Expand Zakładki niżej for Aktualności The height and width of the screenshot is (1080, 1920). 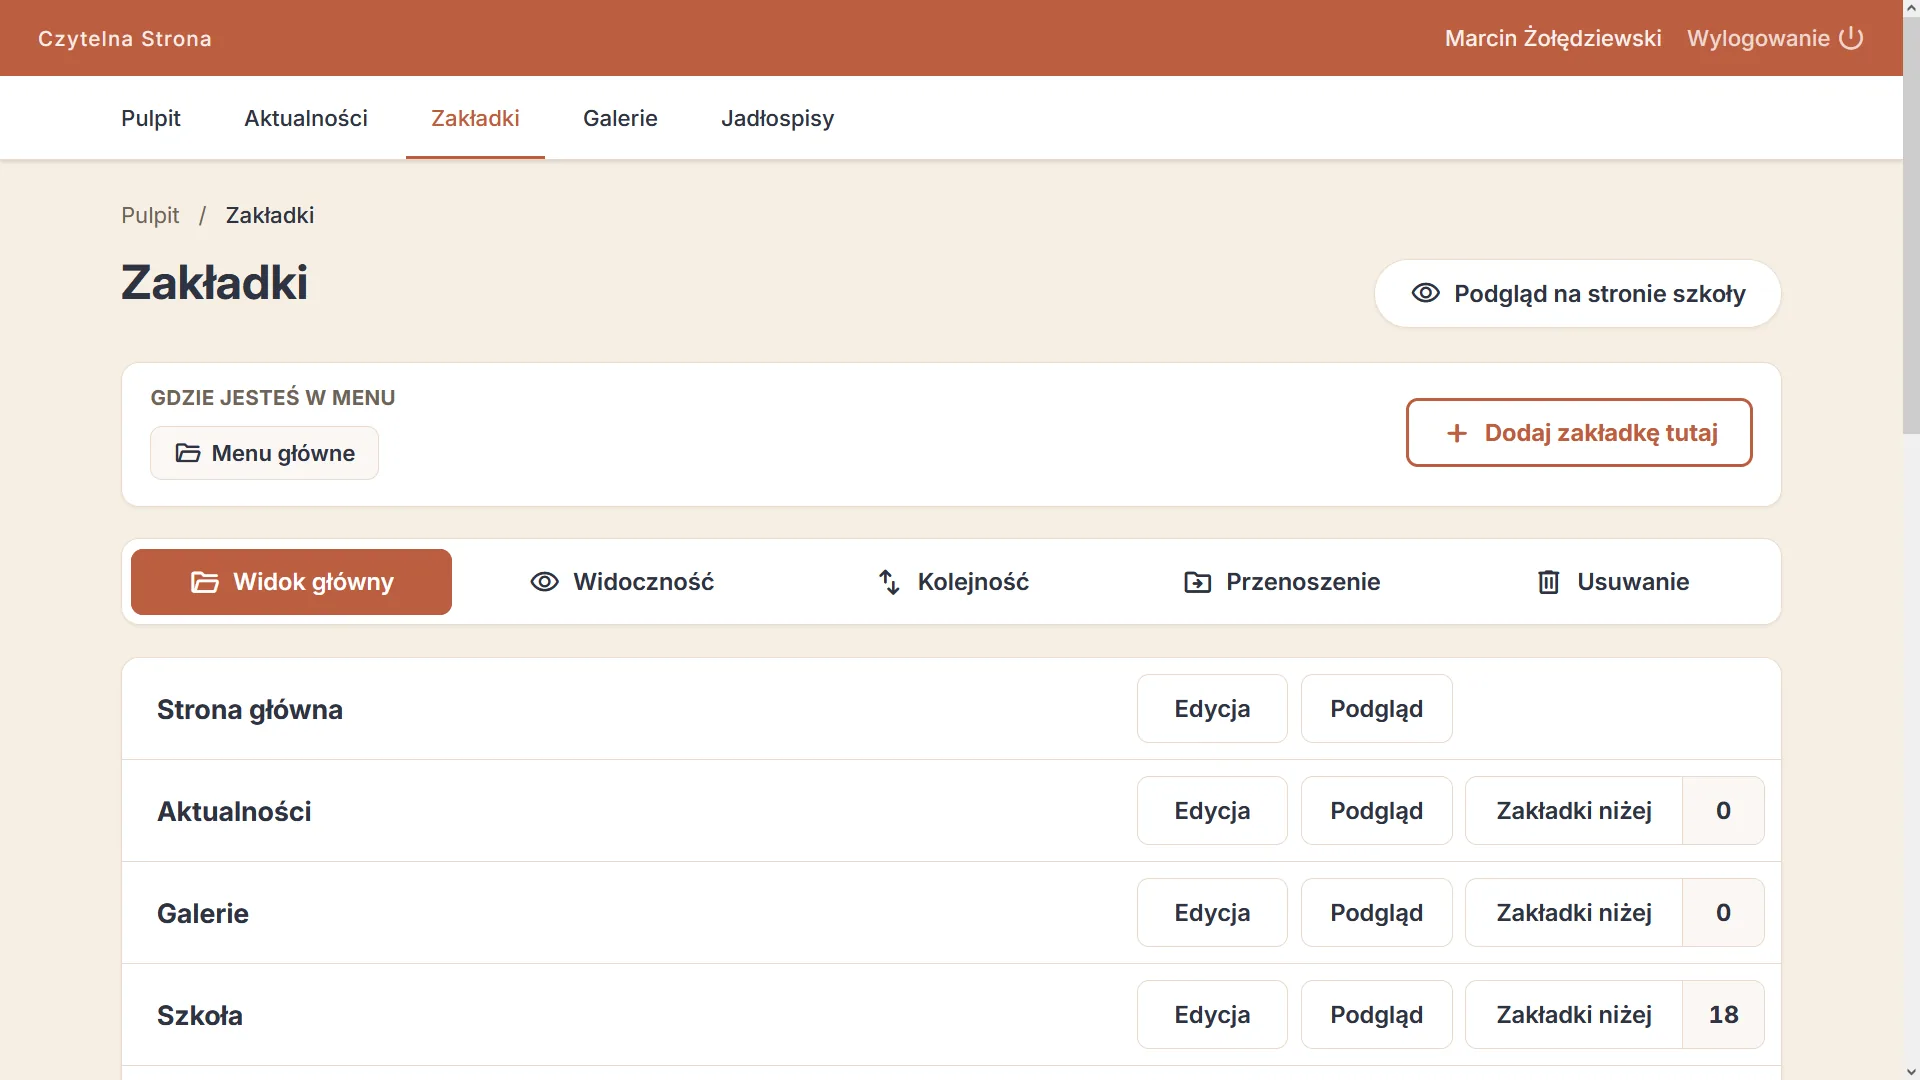[1615, 810]
